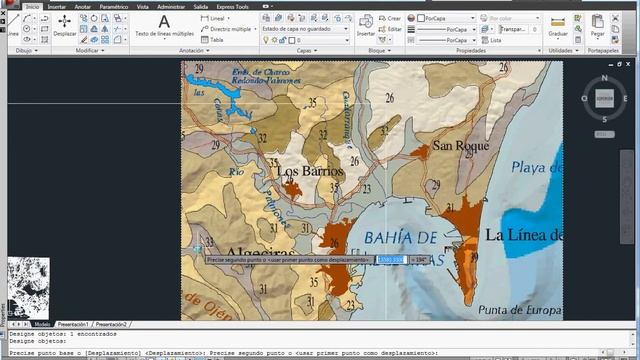Open the Directriz múltiple dropdown arrow
The width and height of the screenshot is (640, 360).
pos(255,29)
